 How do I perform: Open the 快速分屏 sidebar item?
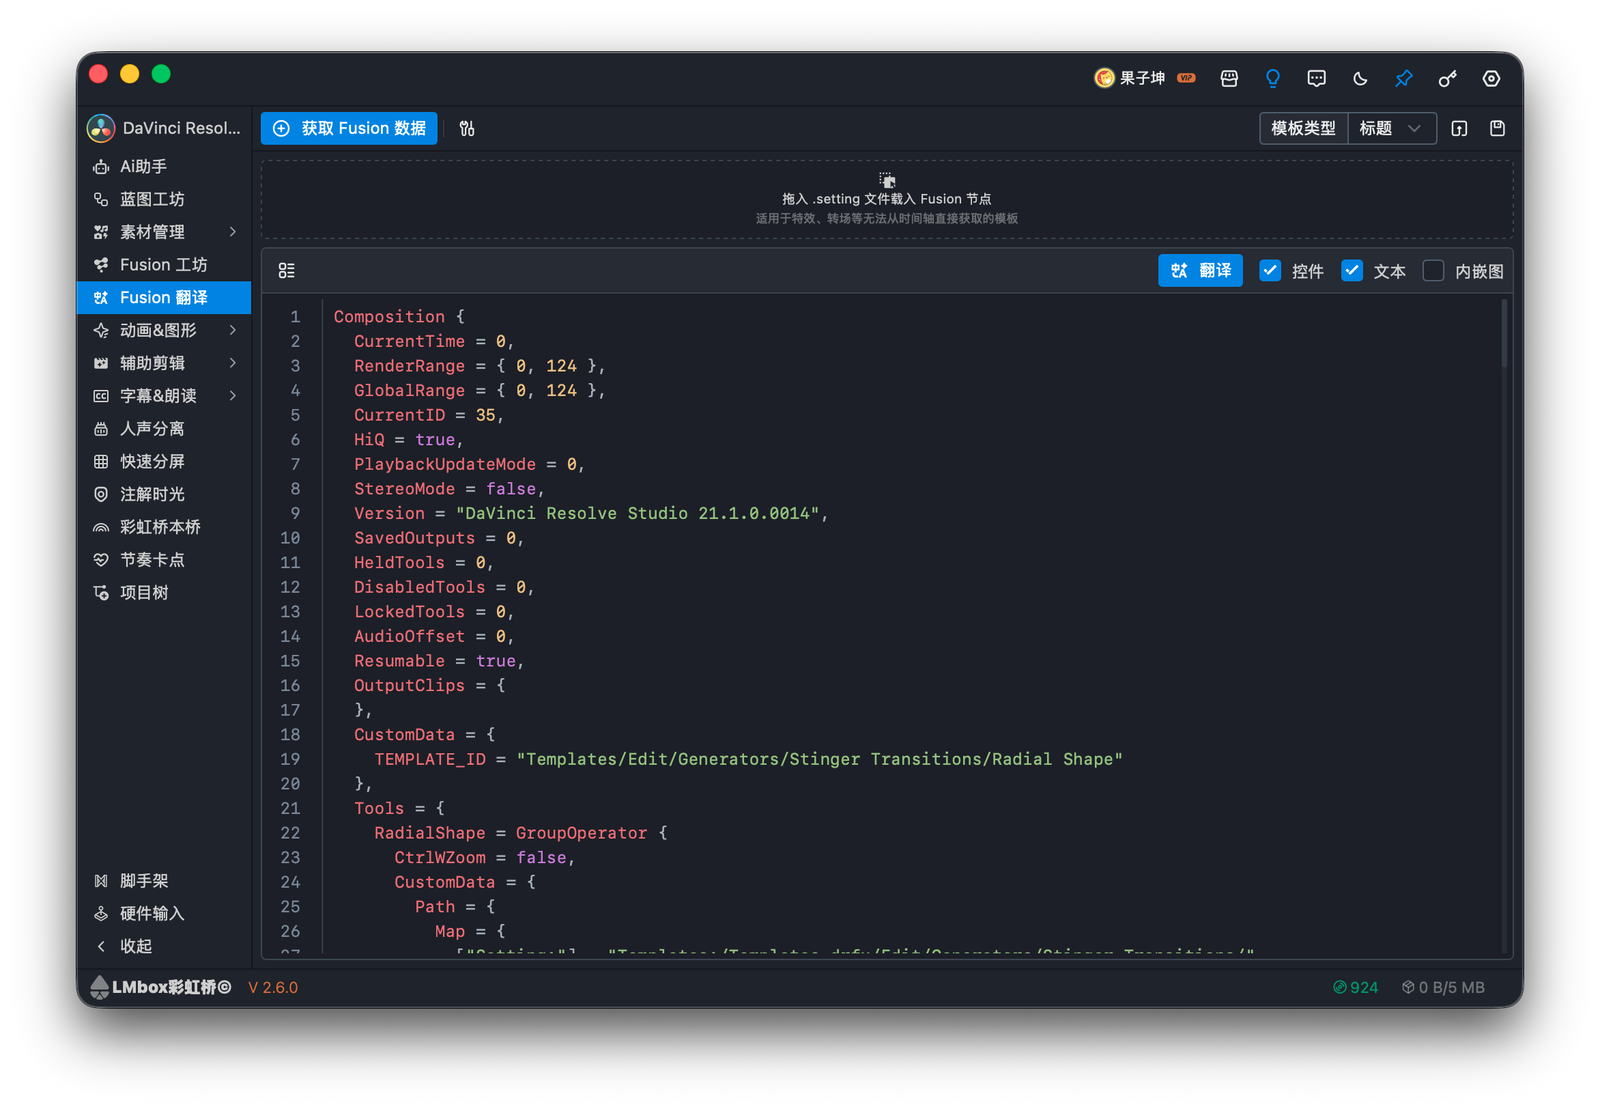tap(164, 461)
